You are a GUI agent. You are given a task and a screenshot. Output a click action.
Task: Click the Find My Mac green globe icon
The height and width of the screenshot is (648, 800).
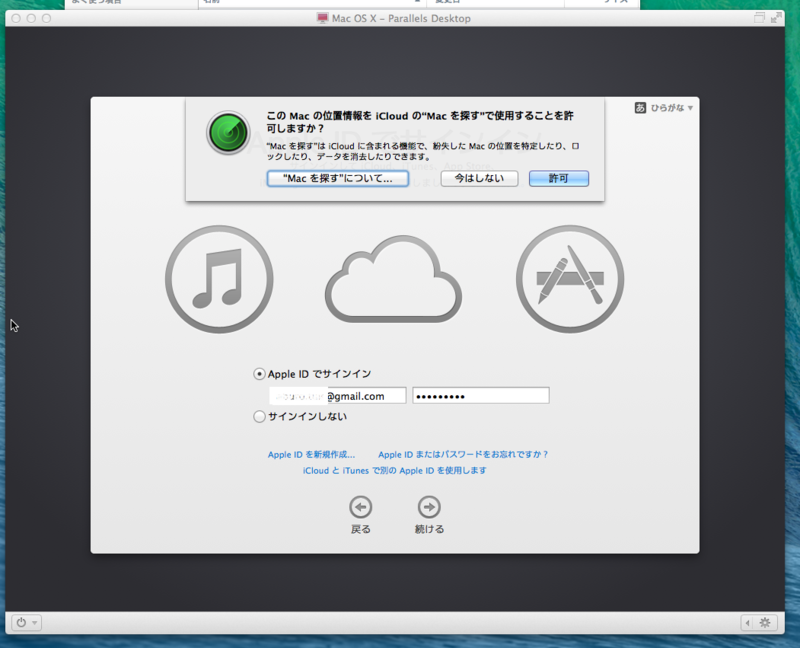coord(227,131)
